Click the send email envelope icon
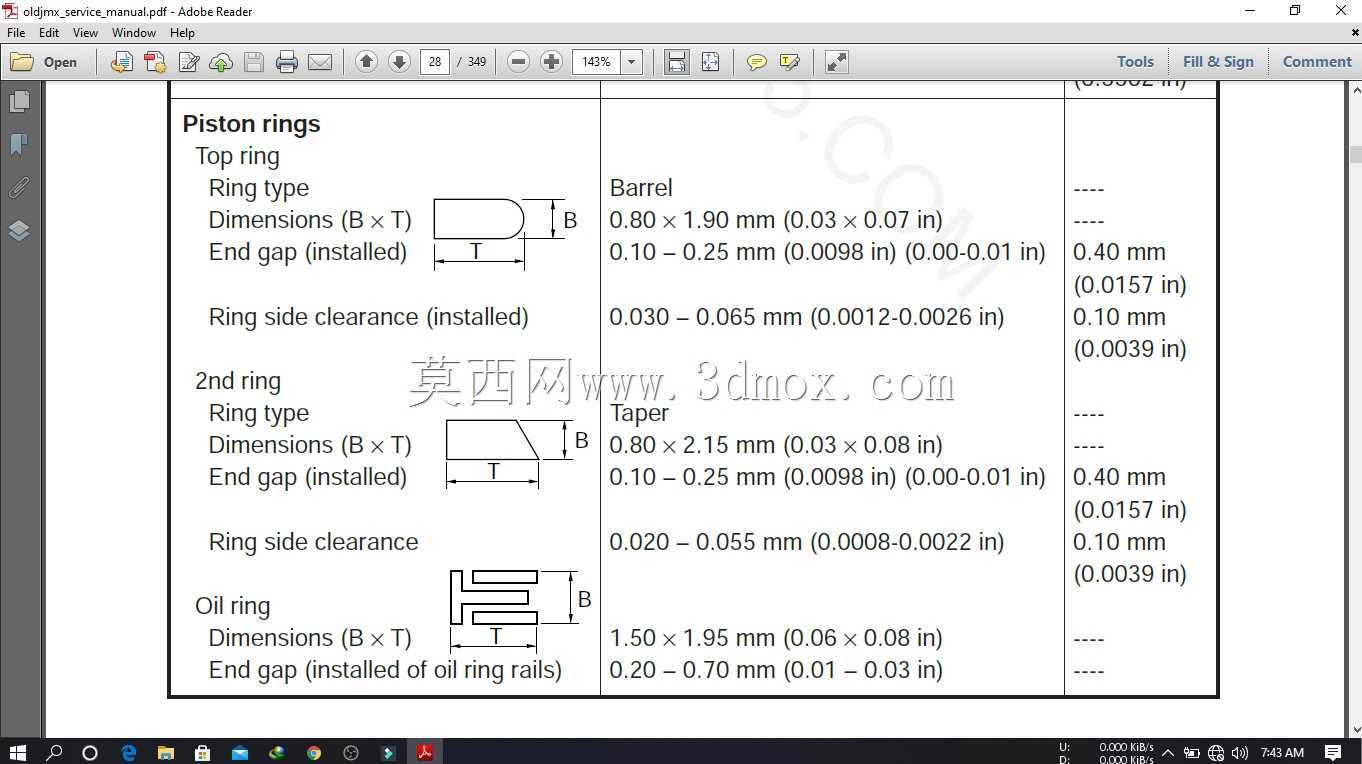This screenshot has height=764, width=1362. [320, 62]
